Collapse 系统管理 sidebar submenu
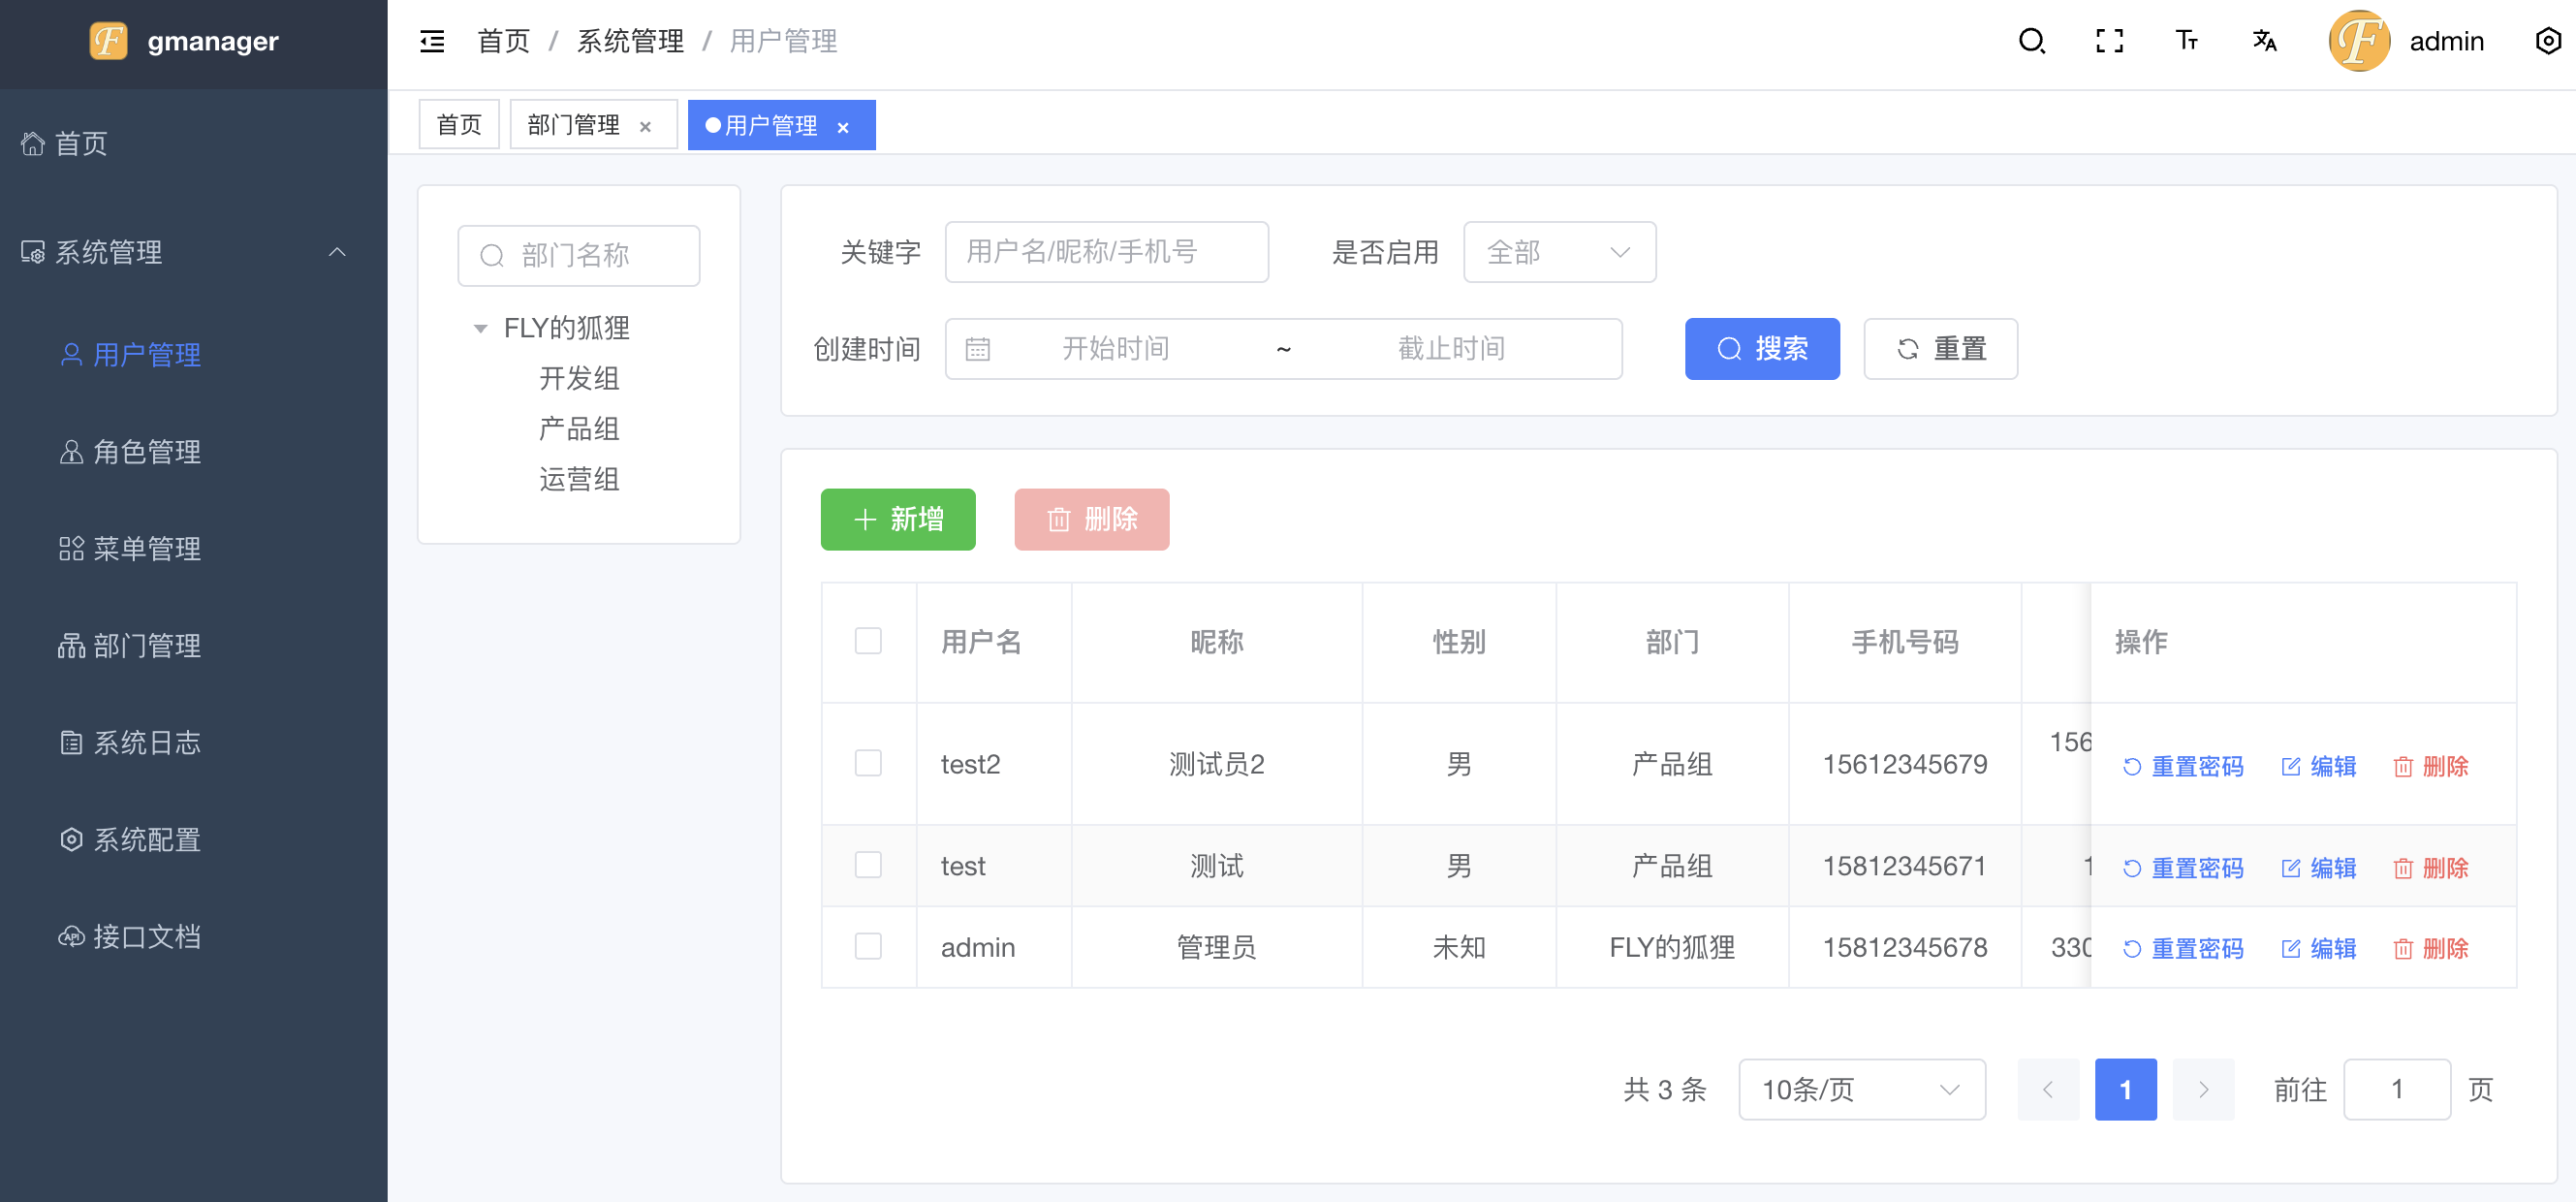Image resolution: width=2576 pixels, height=1202 pixels. click(194, 252)
